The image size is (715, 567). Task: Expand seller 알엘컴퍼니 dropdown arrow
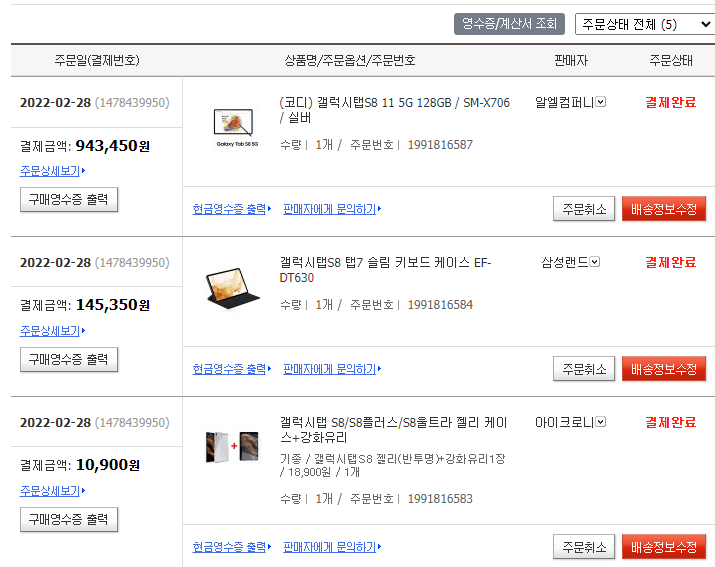pyautogui.click(x=601, y=102)
